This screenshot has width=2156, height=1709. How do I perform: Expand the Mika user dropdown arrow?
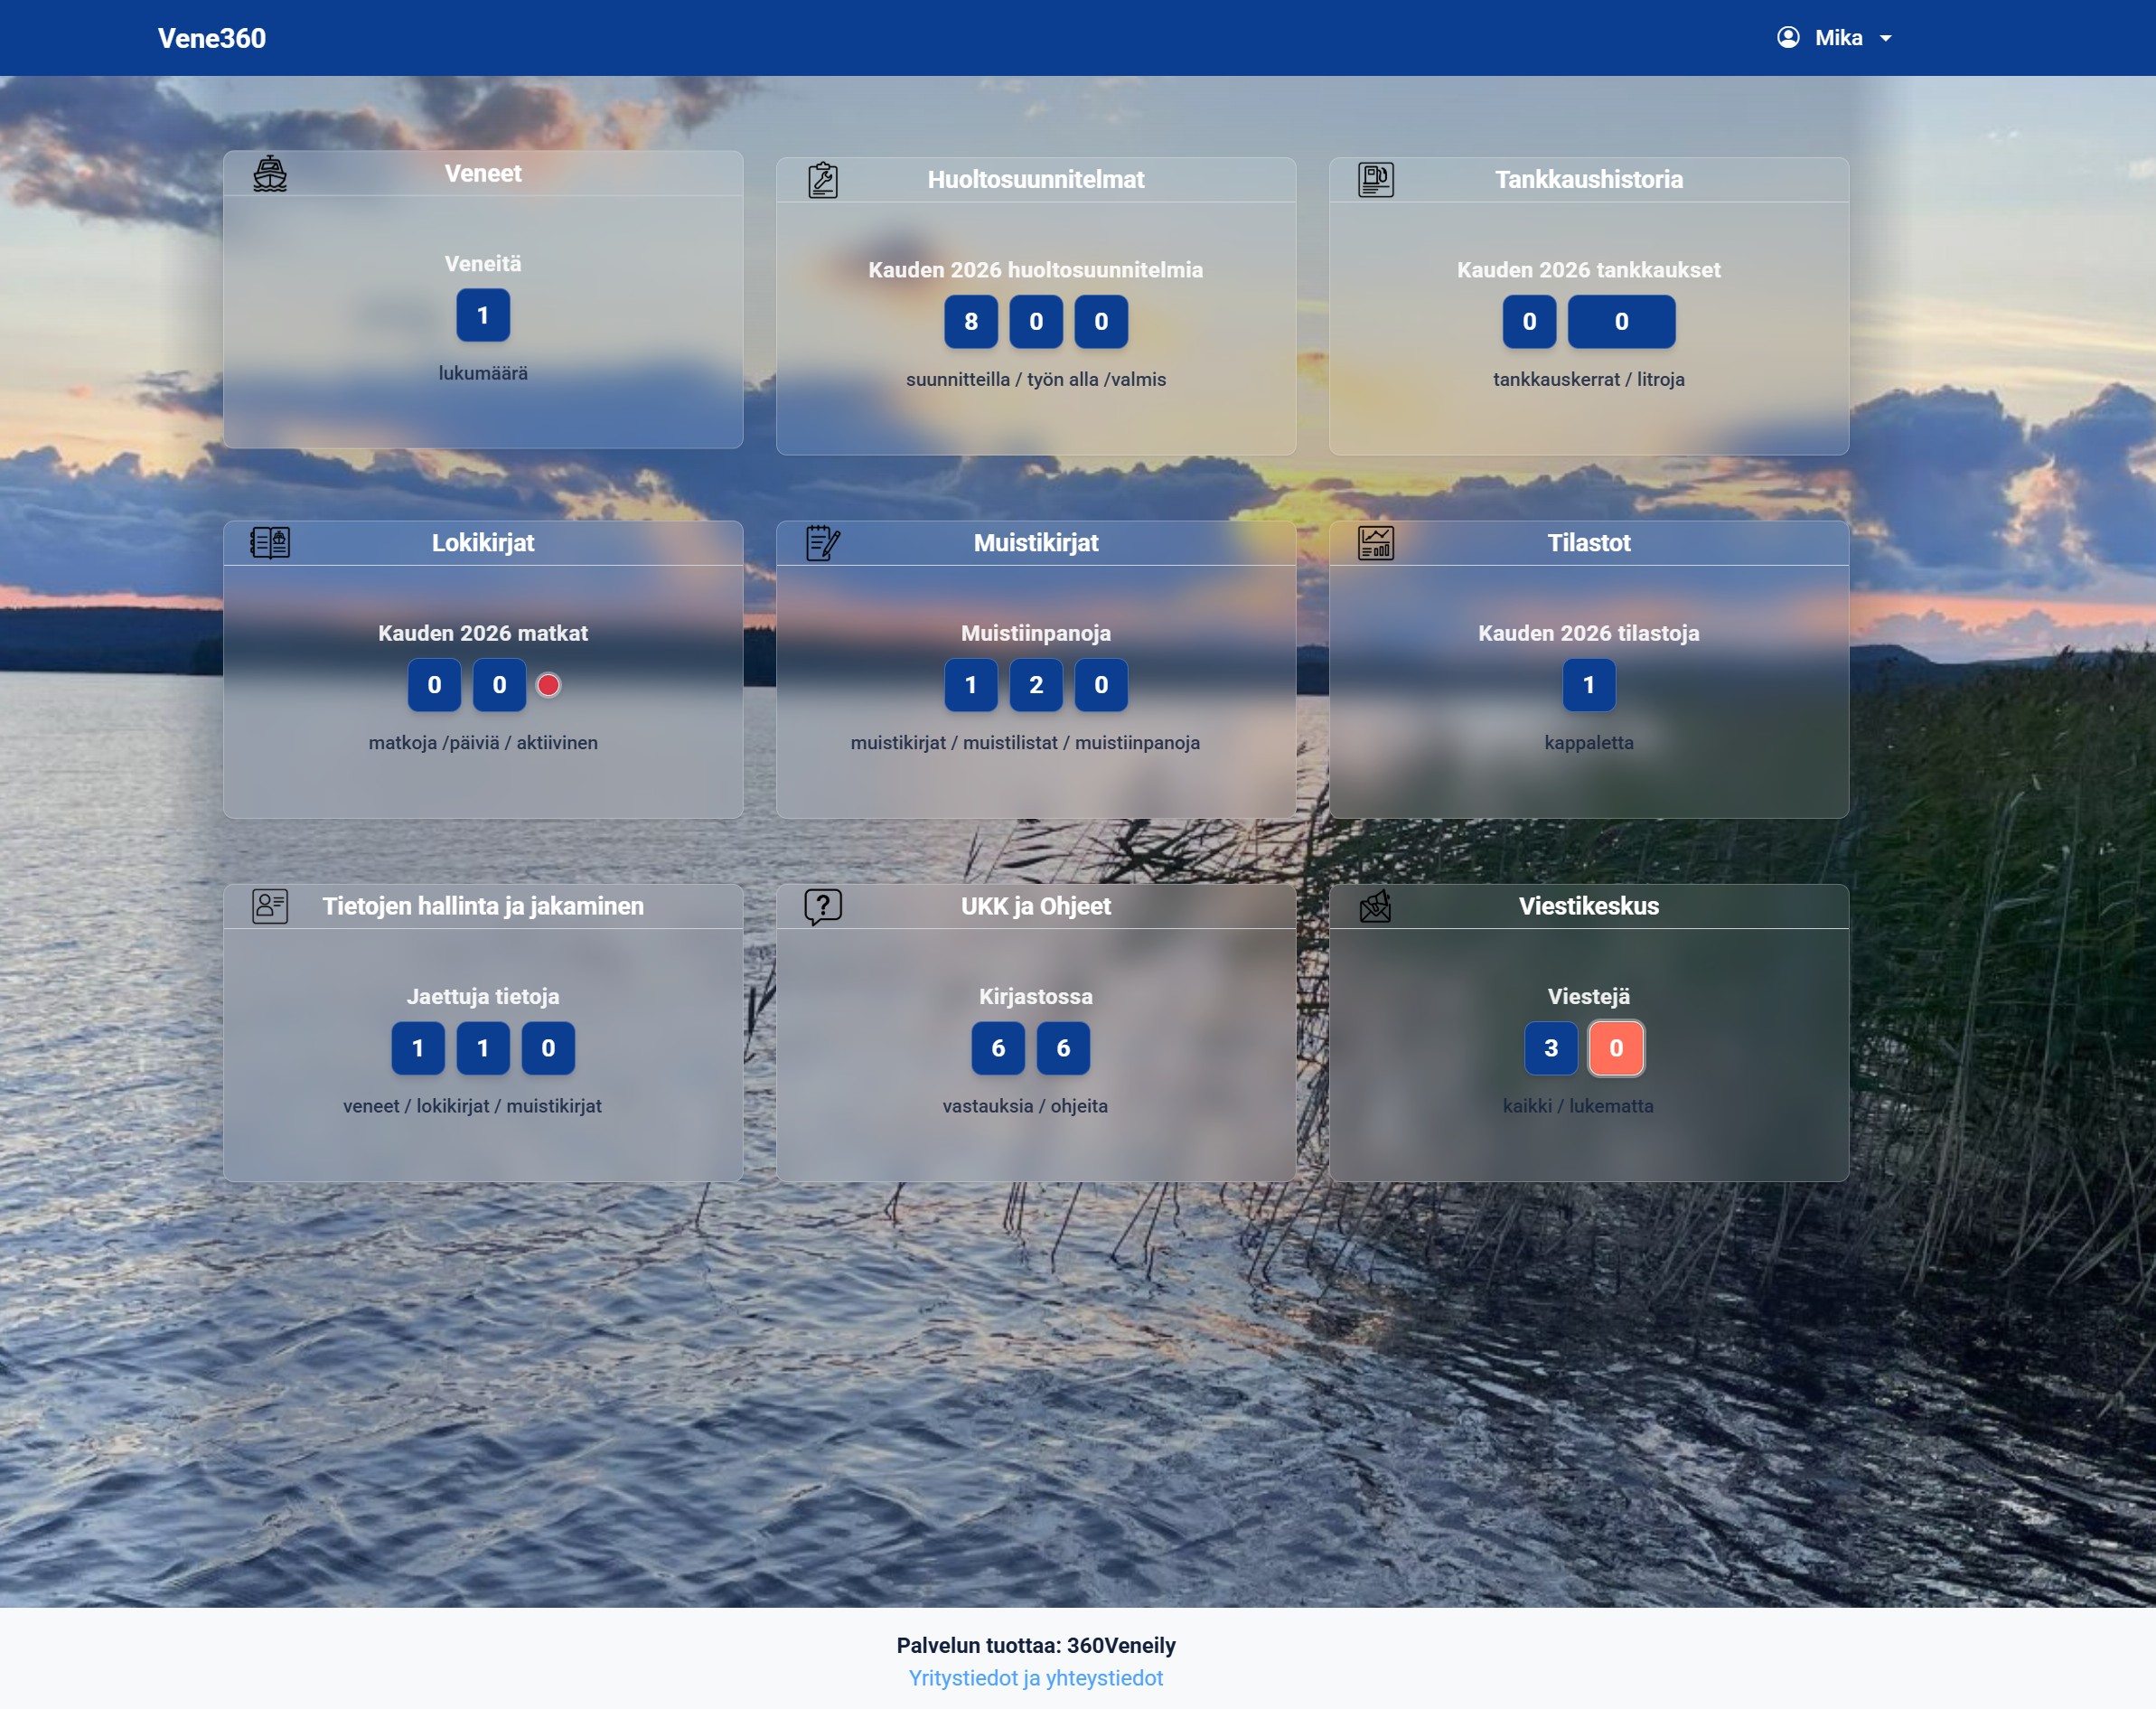(x=1886, y=39)
